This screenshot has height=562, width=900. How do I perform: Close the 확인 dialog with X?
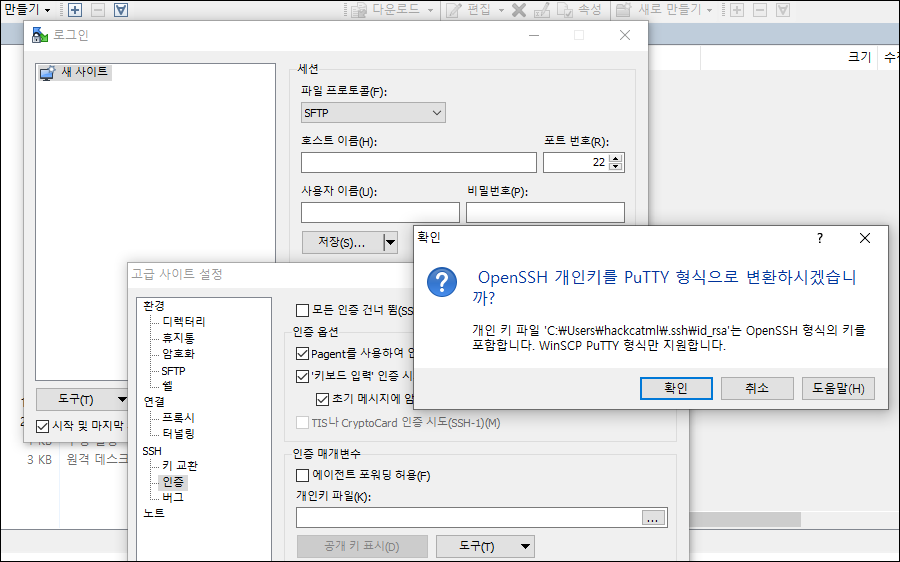pos(865,238)
